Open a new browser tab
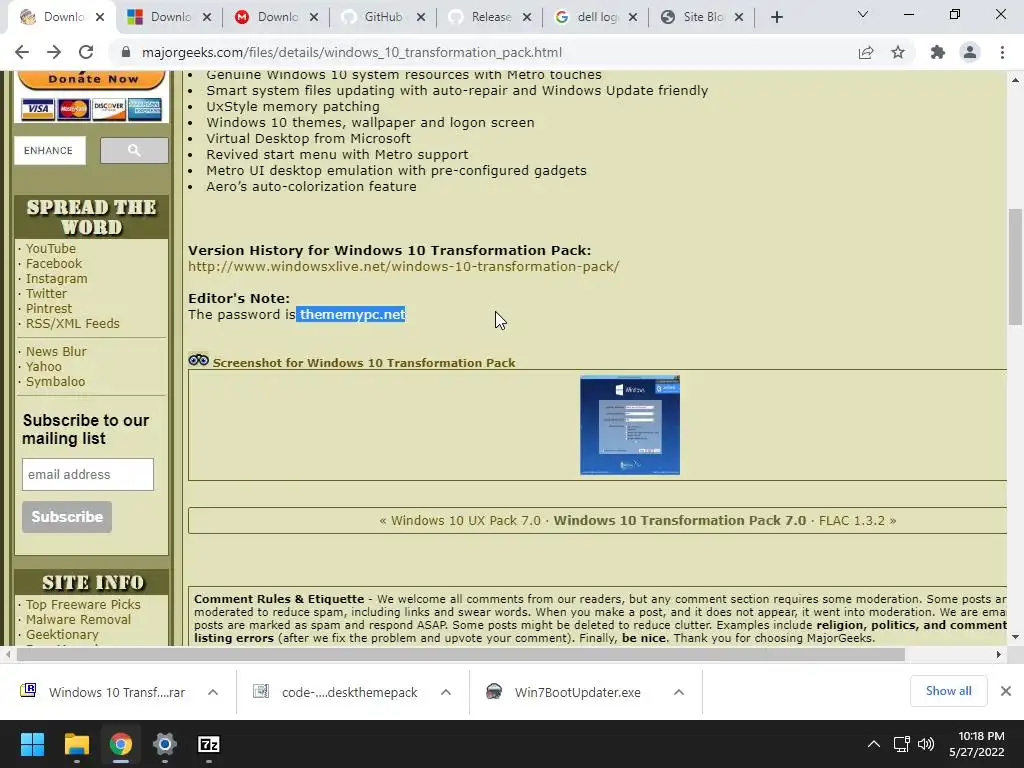1024x768 pixels. pyautogui.click(x=776, y=17)
